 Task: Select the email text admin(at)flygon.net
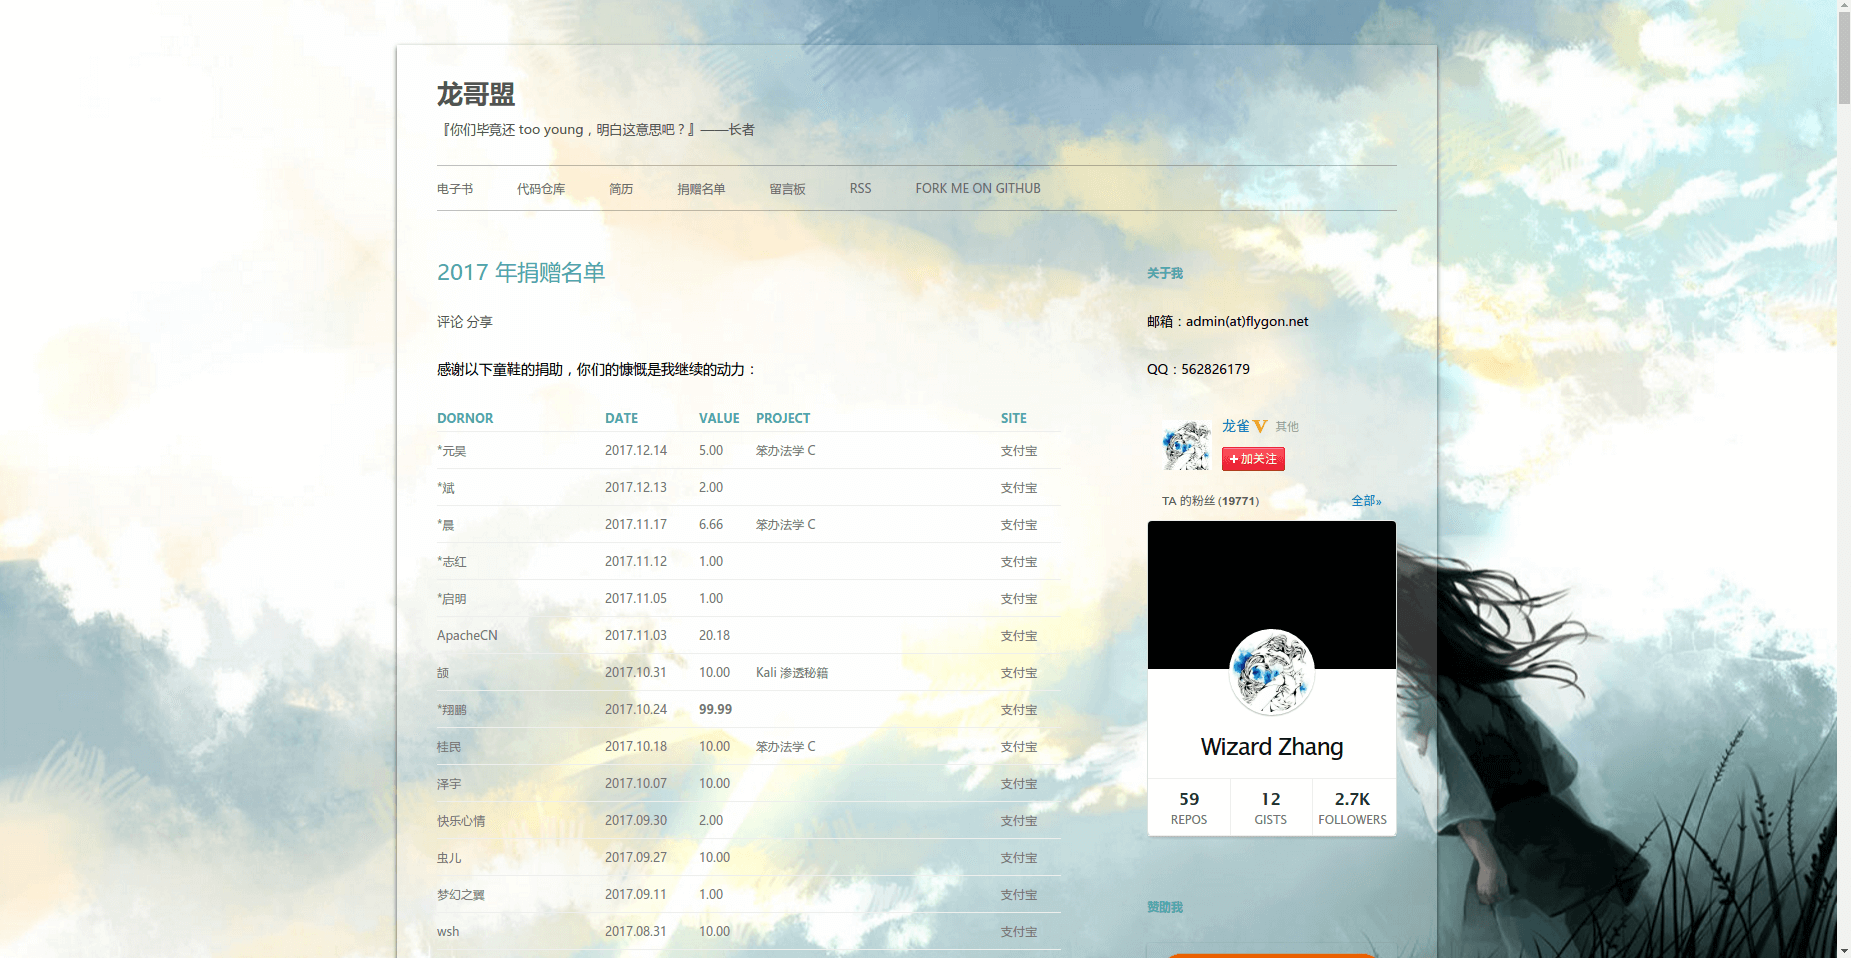1247,321
